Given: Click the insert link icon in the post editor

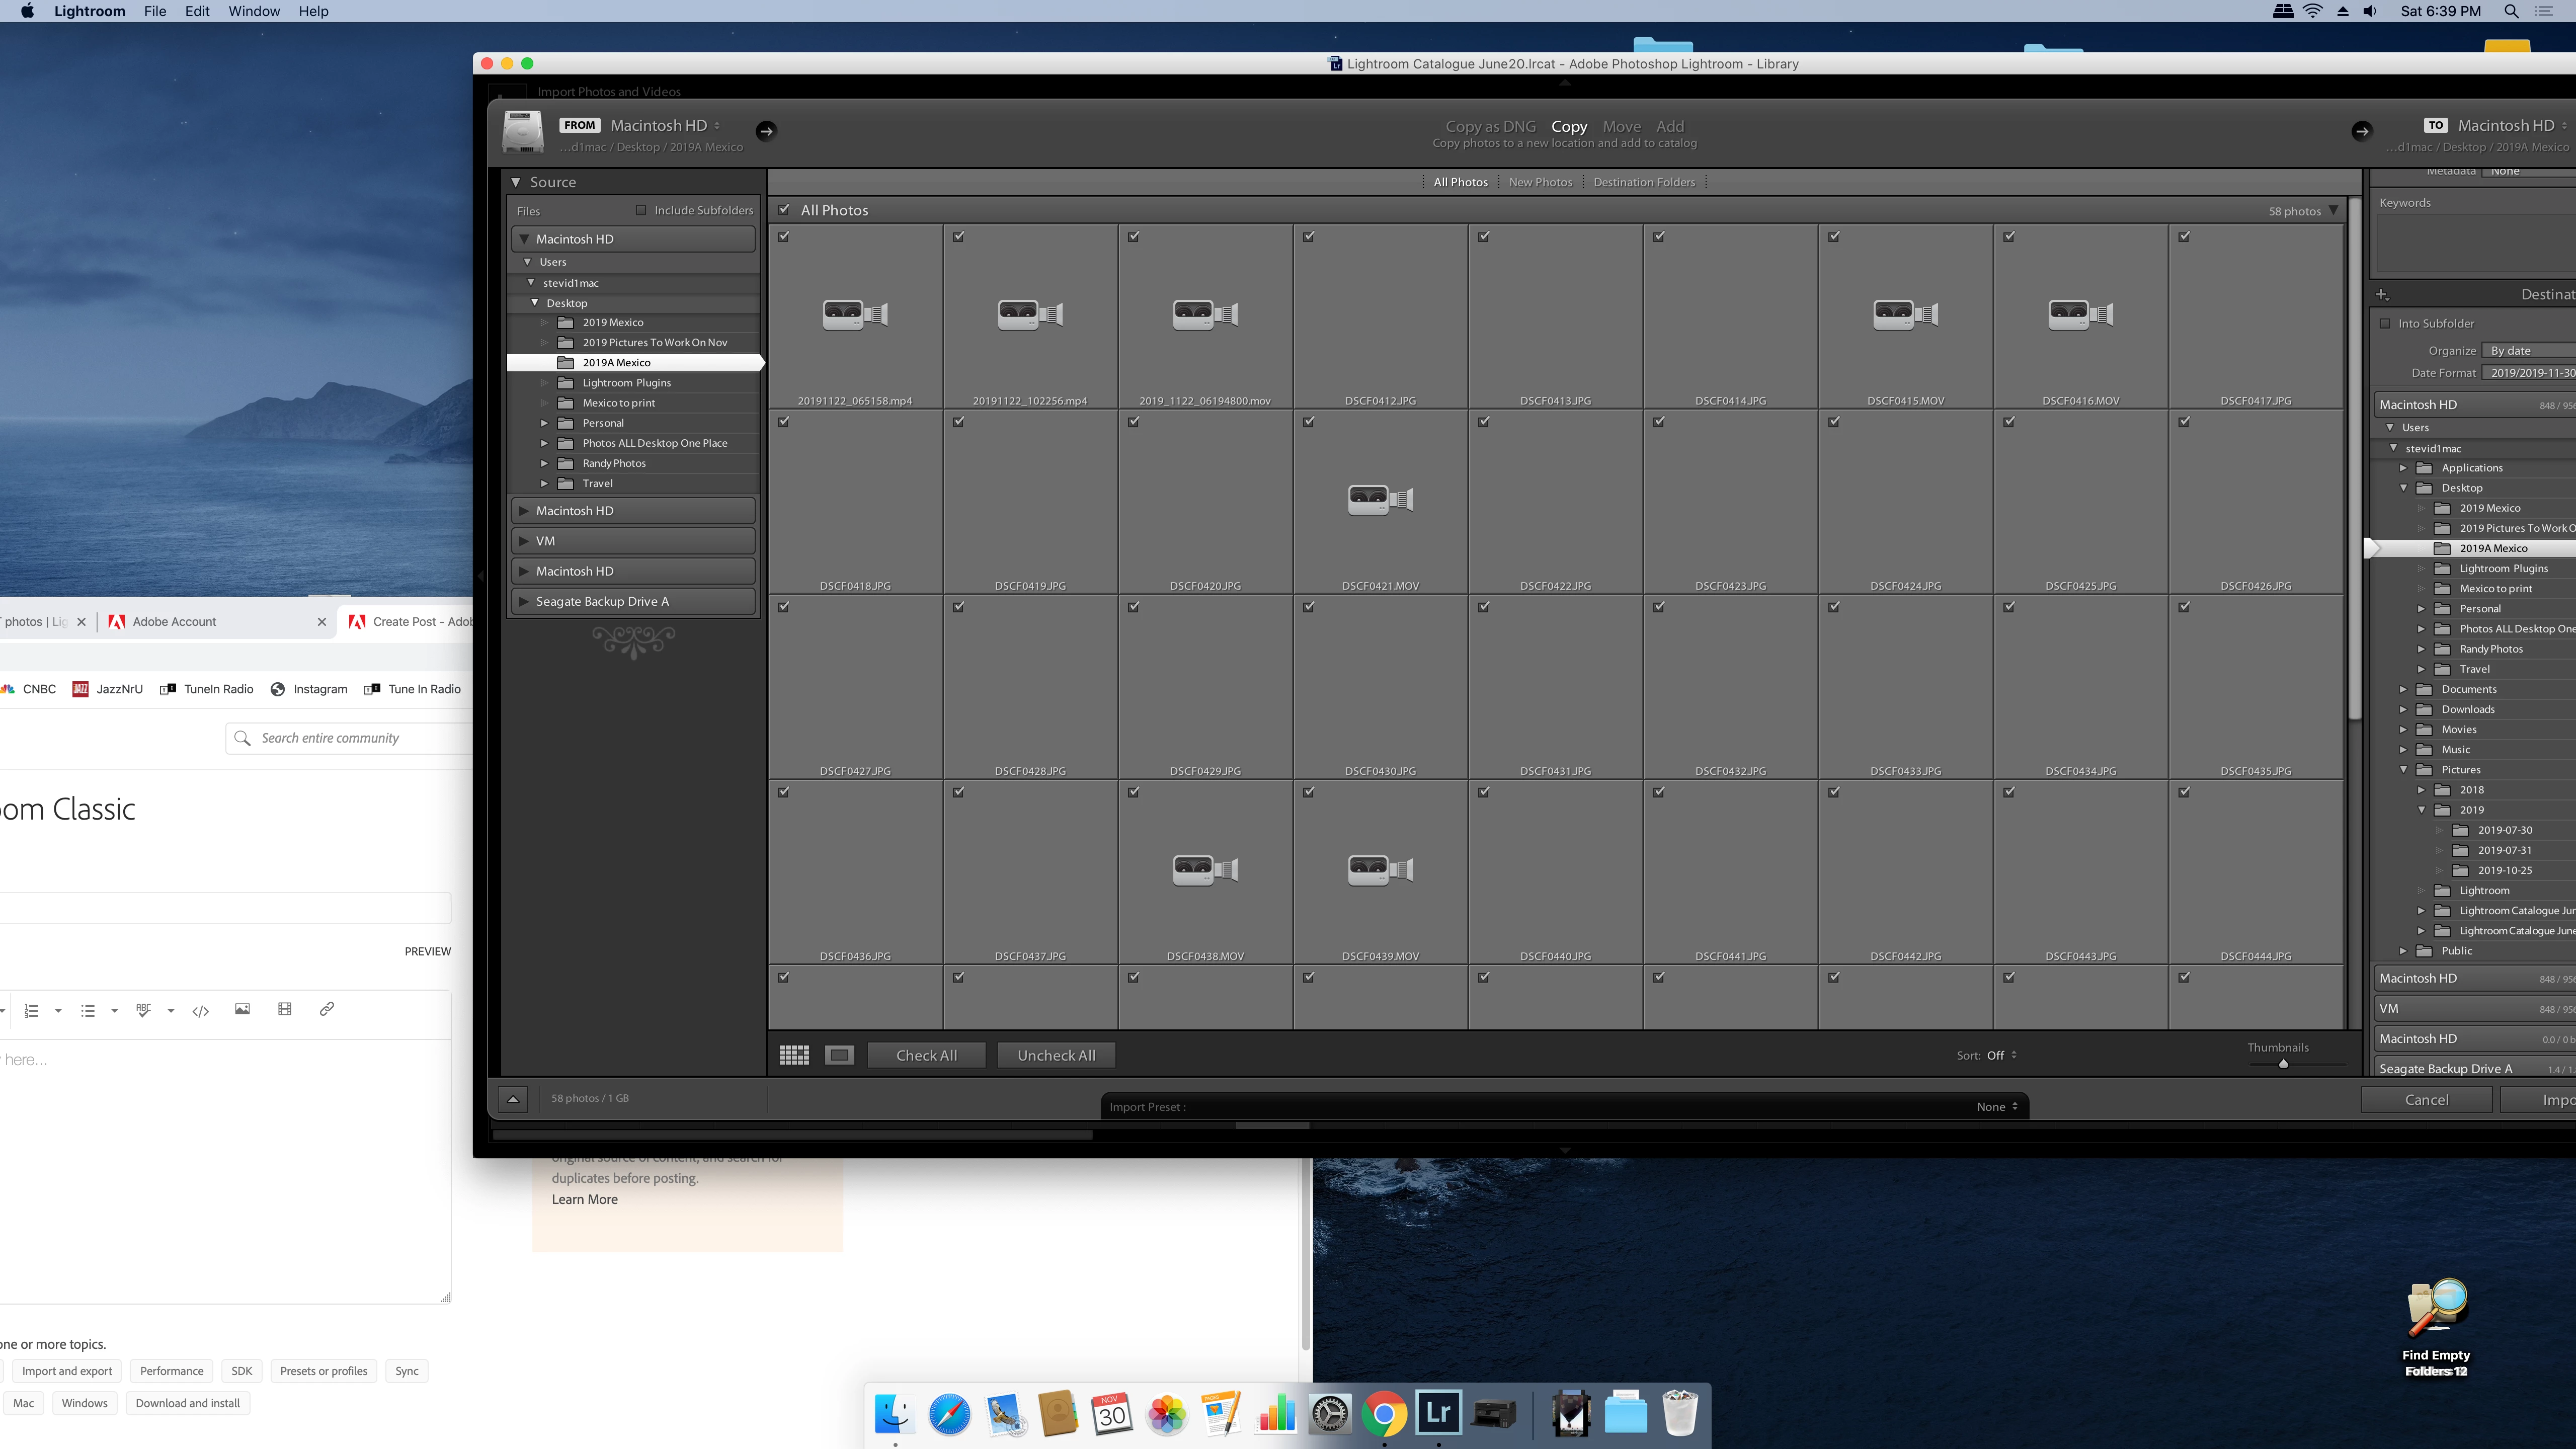Looking at the screenshot, I should point(326,1009).
